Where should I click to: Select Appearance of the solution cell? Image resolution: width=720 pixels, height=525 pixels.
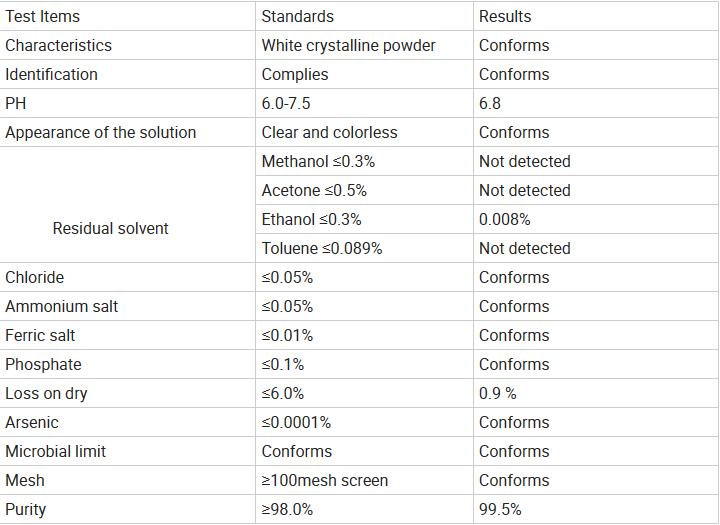click(128, 132)
